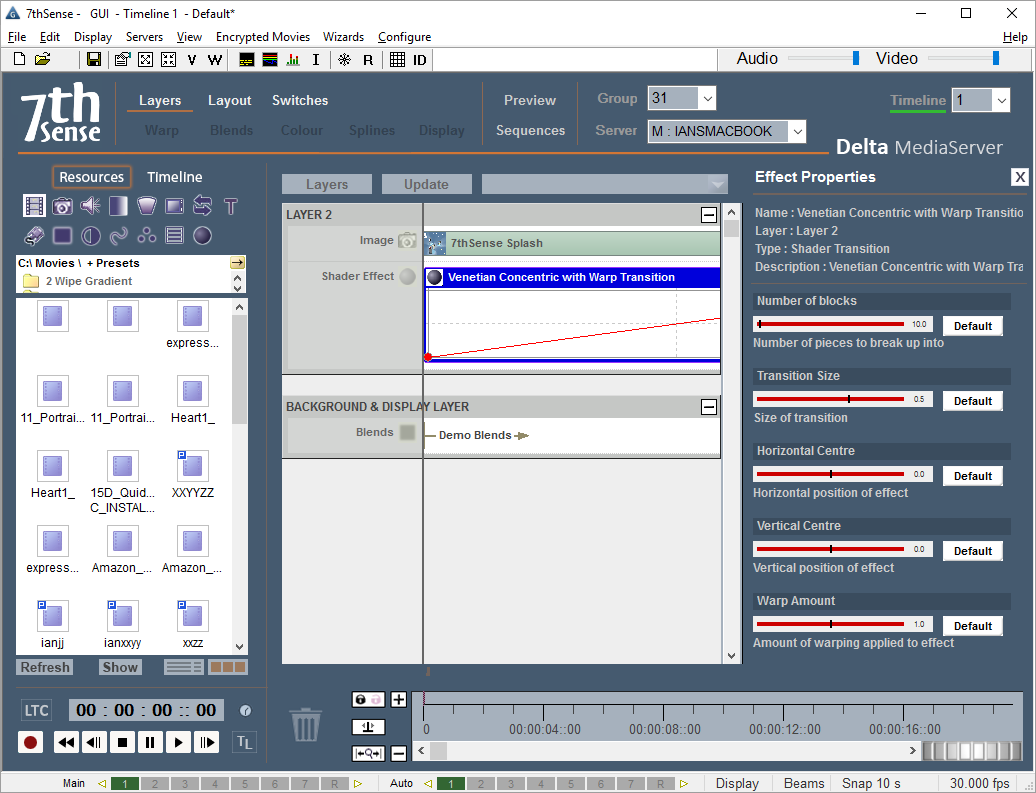The image size is (1036, 793).
Task: Toggle the TL button by transport controls
Action: point(244,742)
